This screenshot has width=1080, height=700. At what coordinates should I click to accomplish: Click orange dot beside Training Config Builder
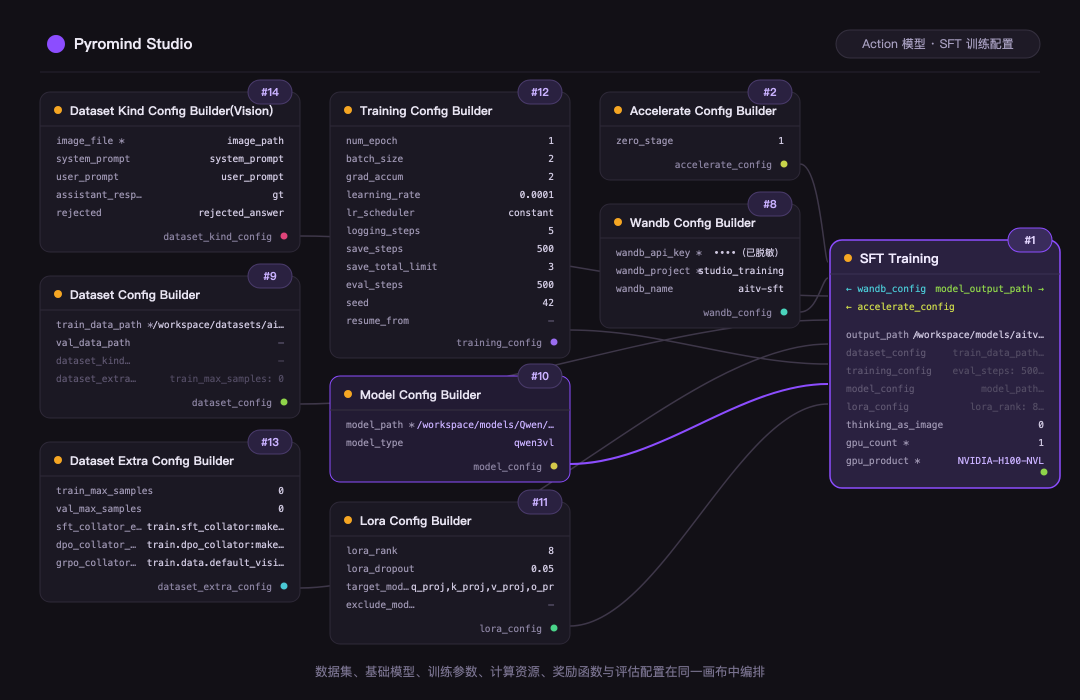click(348, 110)
